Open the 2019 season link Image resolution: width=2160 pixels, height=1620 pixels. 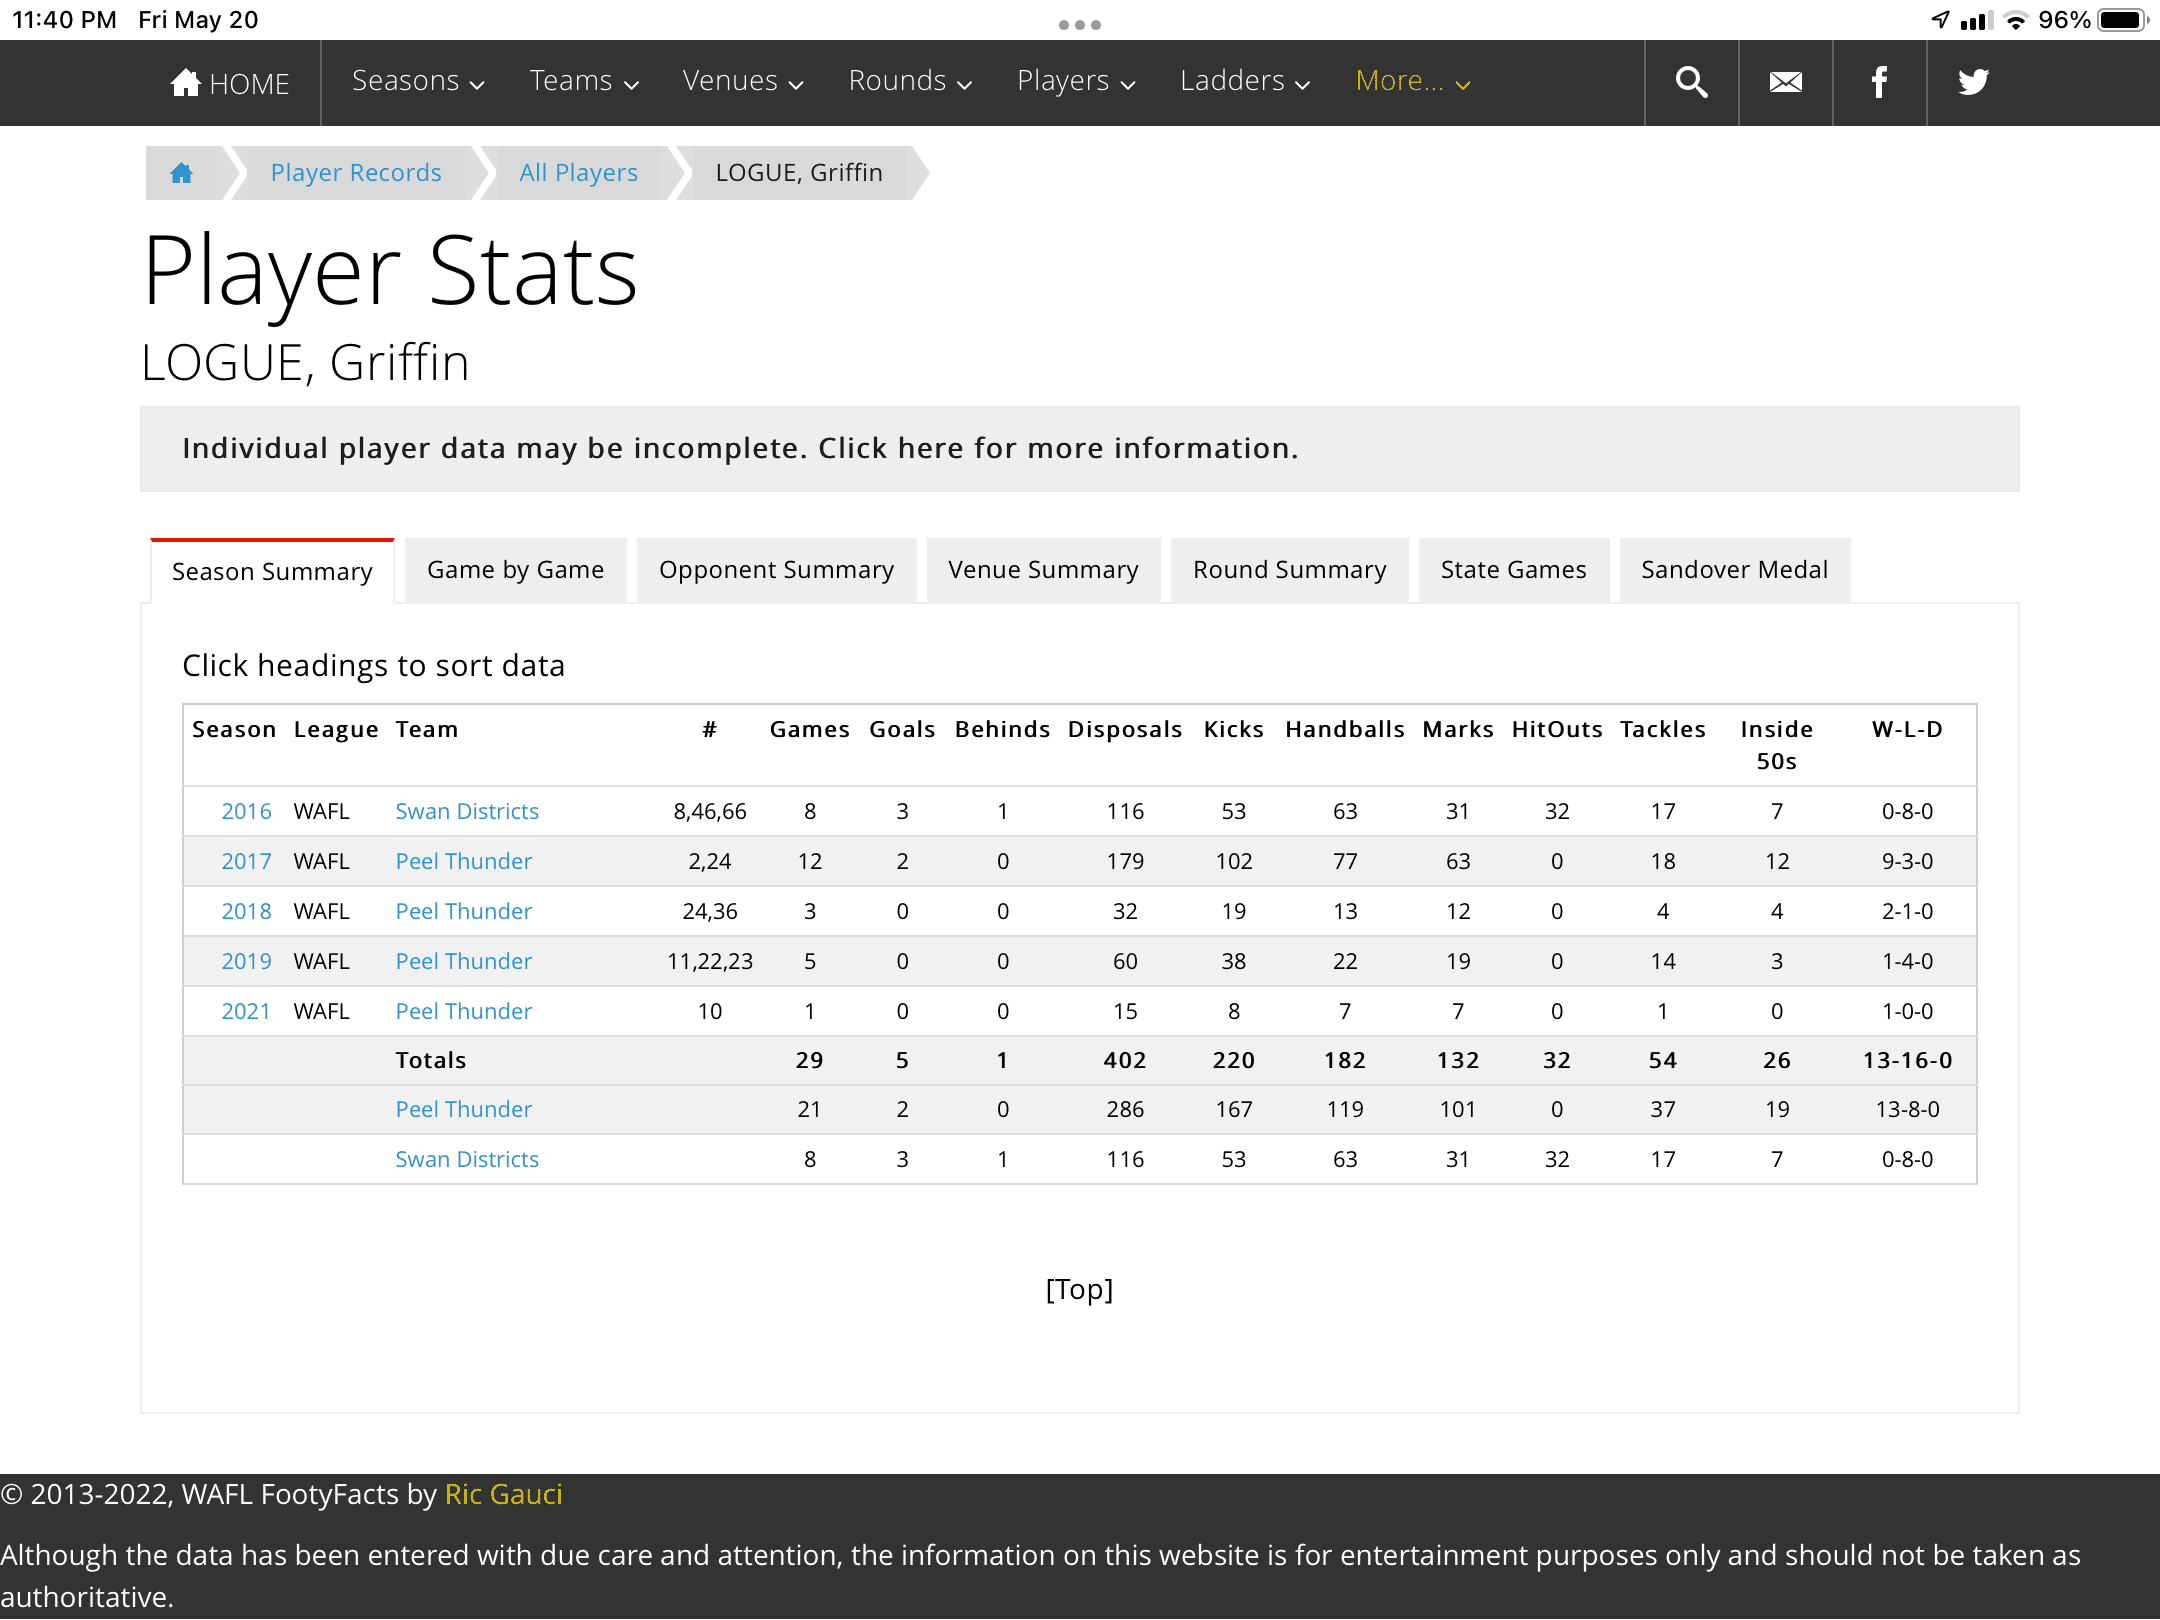tap(246, 961)
